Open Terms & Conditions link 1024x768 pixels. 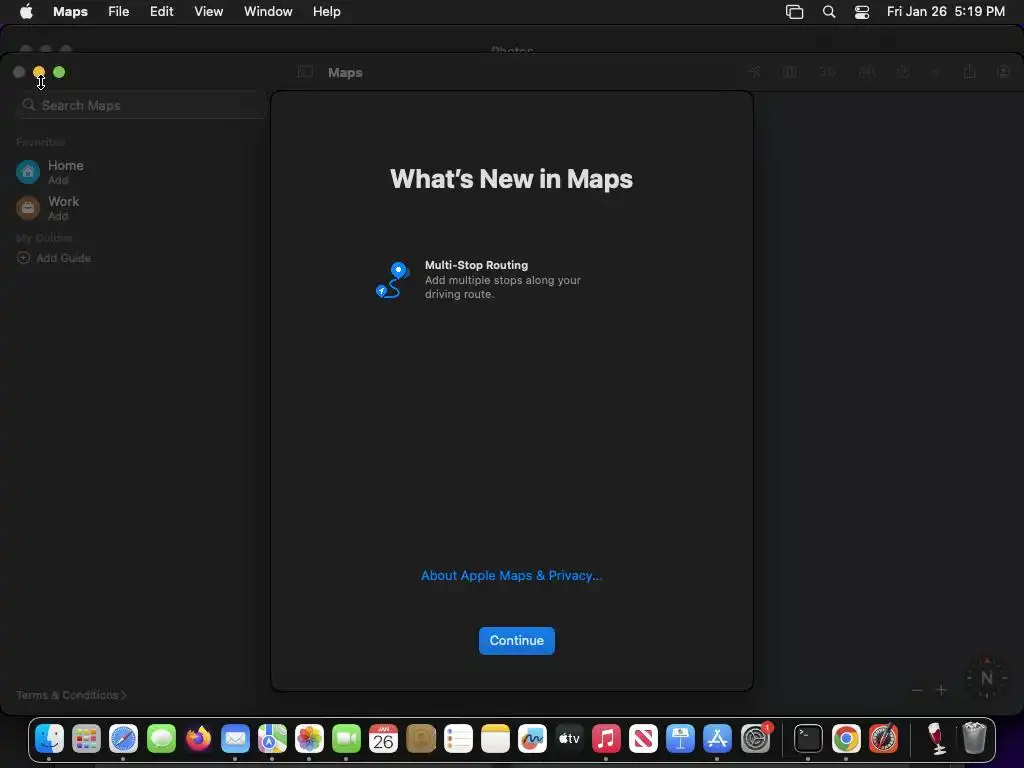click(x=71, y=695)
